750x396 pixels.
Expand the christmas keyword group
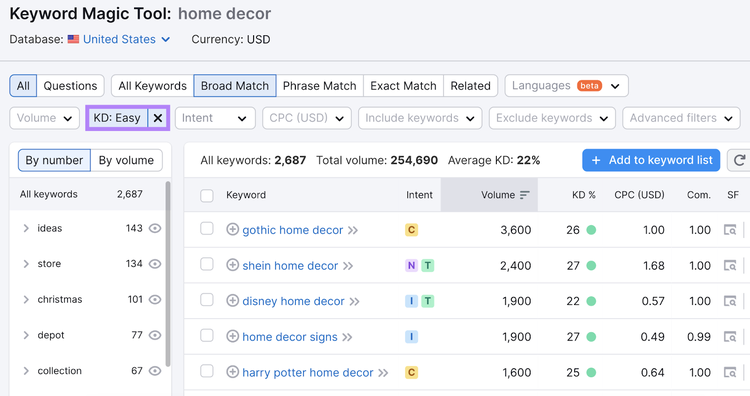point(26,299)
